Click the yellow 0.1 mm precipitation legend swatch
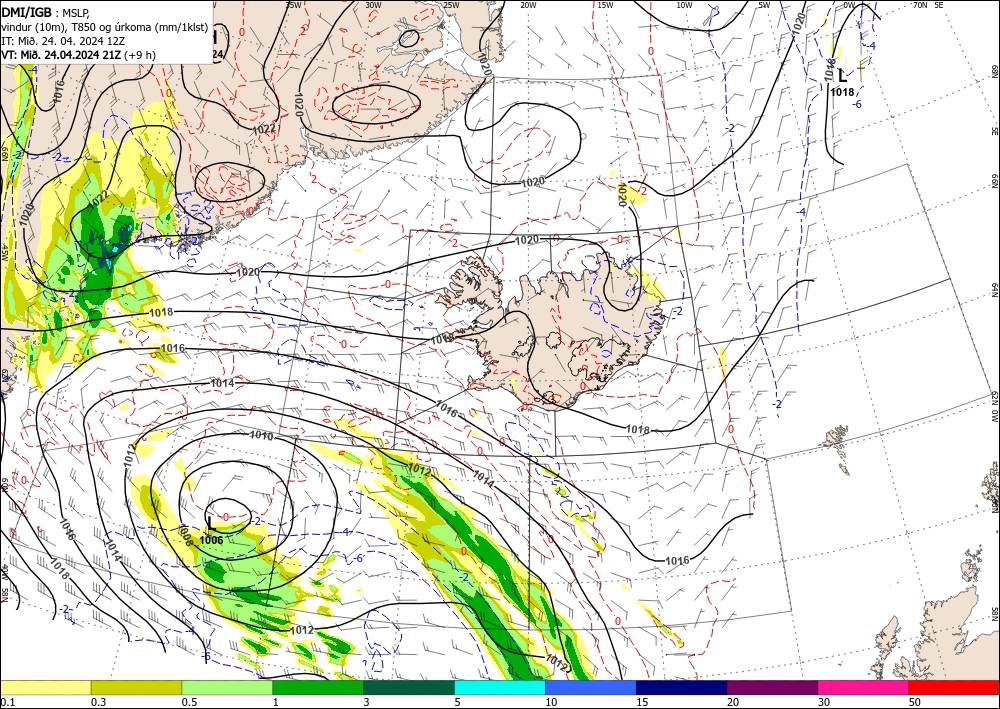1000x709 pixels. point(45,687)
